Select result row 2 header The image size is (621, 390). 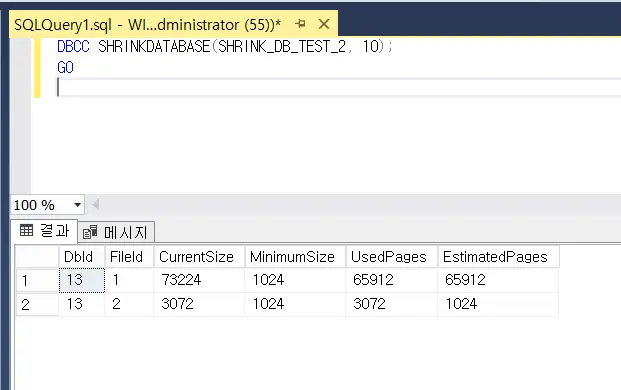[x=37, y=304]
